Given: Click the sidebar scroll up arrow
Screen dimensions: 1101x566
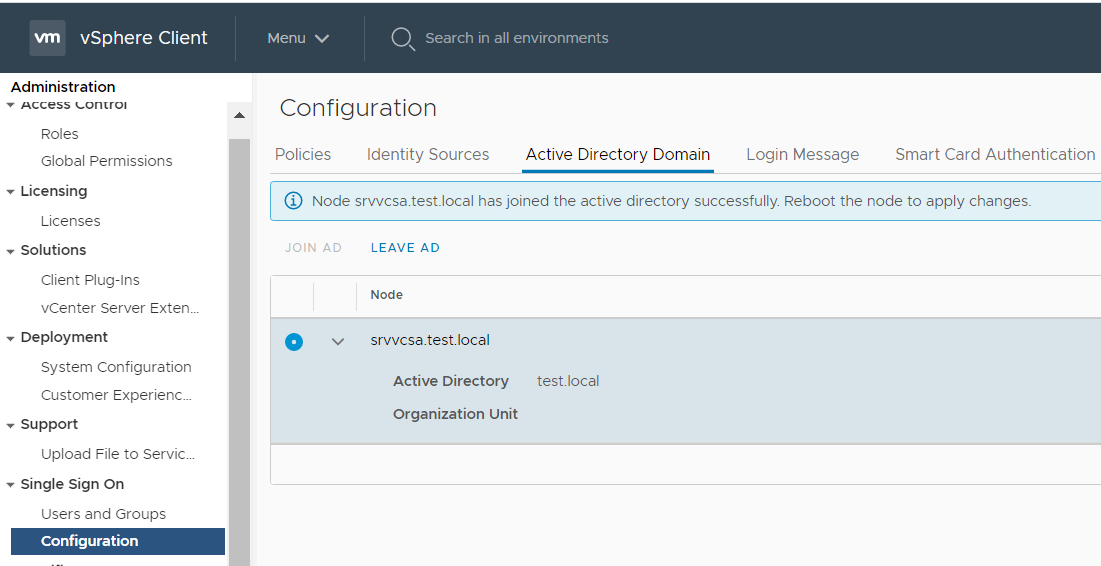Looking at the screenshot, I should tap(239, 114).
